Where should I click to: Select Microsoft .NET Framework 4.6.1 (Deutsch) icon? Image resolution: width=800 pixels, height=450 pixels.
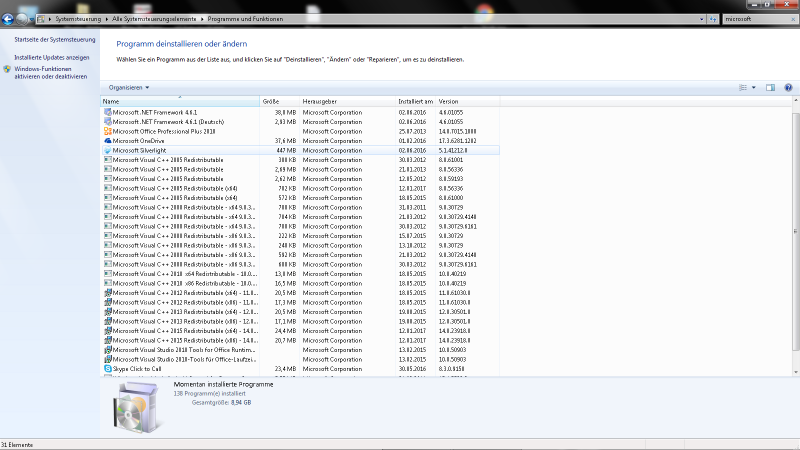click(108, 122)
